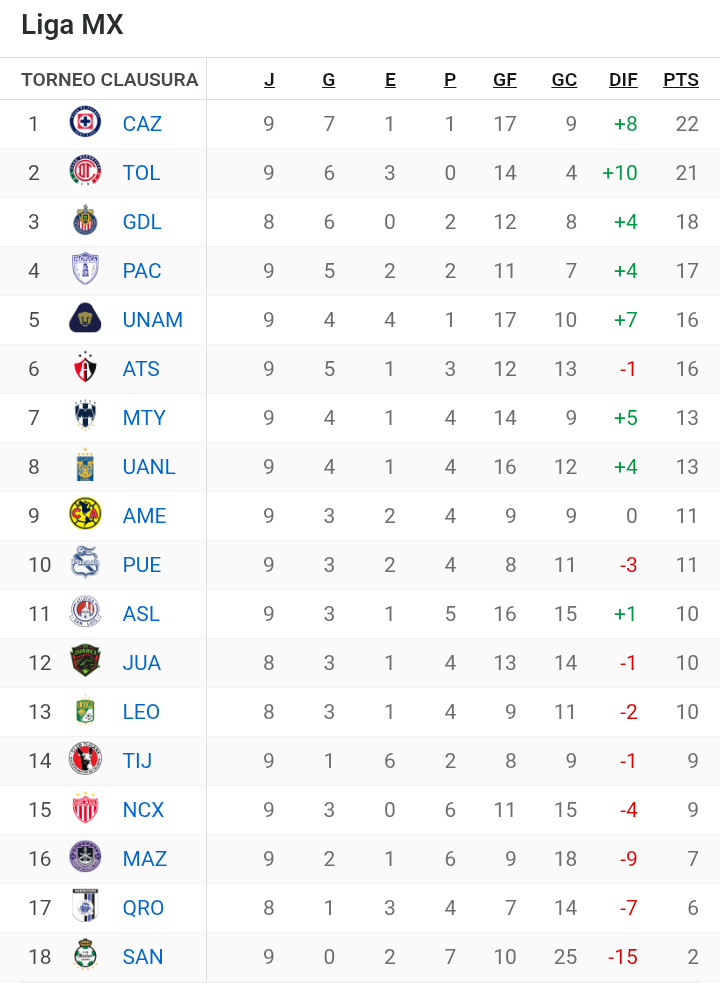Click the GF column header

[x=505, y=80]
